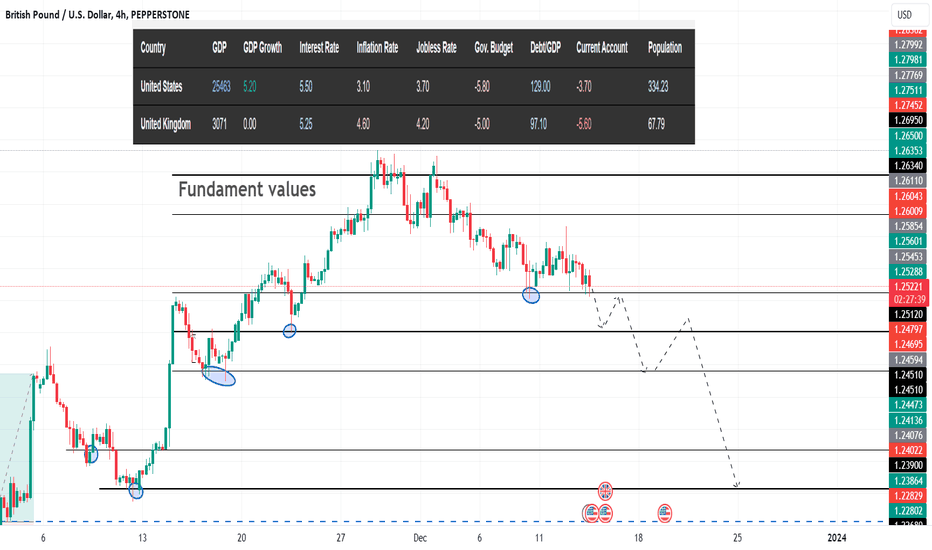The image size is (932, 550).
Task: Click the GDP growth value 5.20
Action: point(250,86)
